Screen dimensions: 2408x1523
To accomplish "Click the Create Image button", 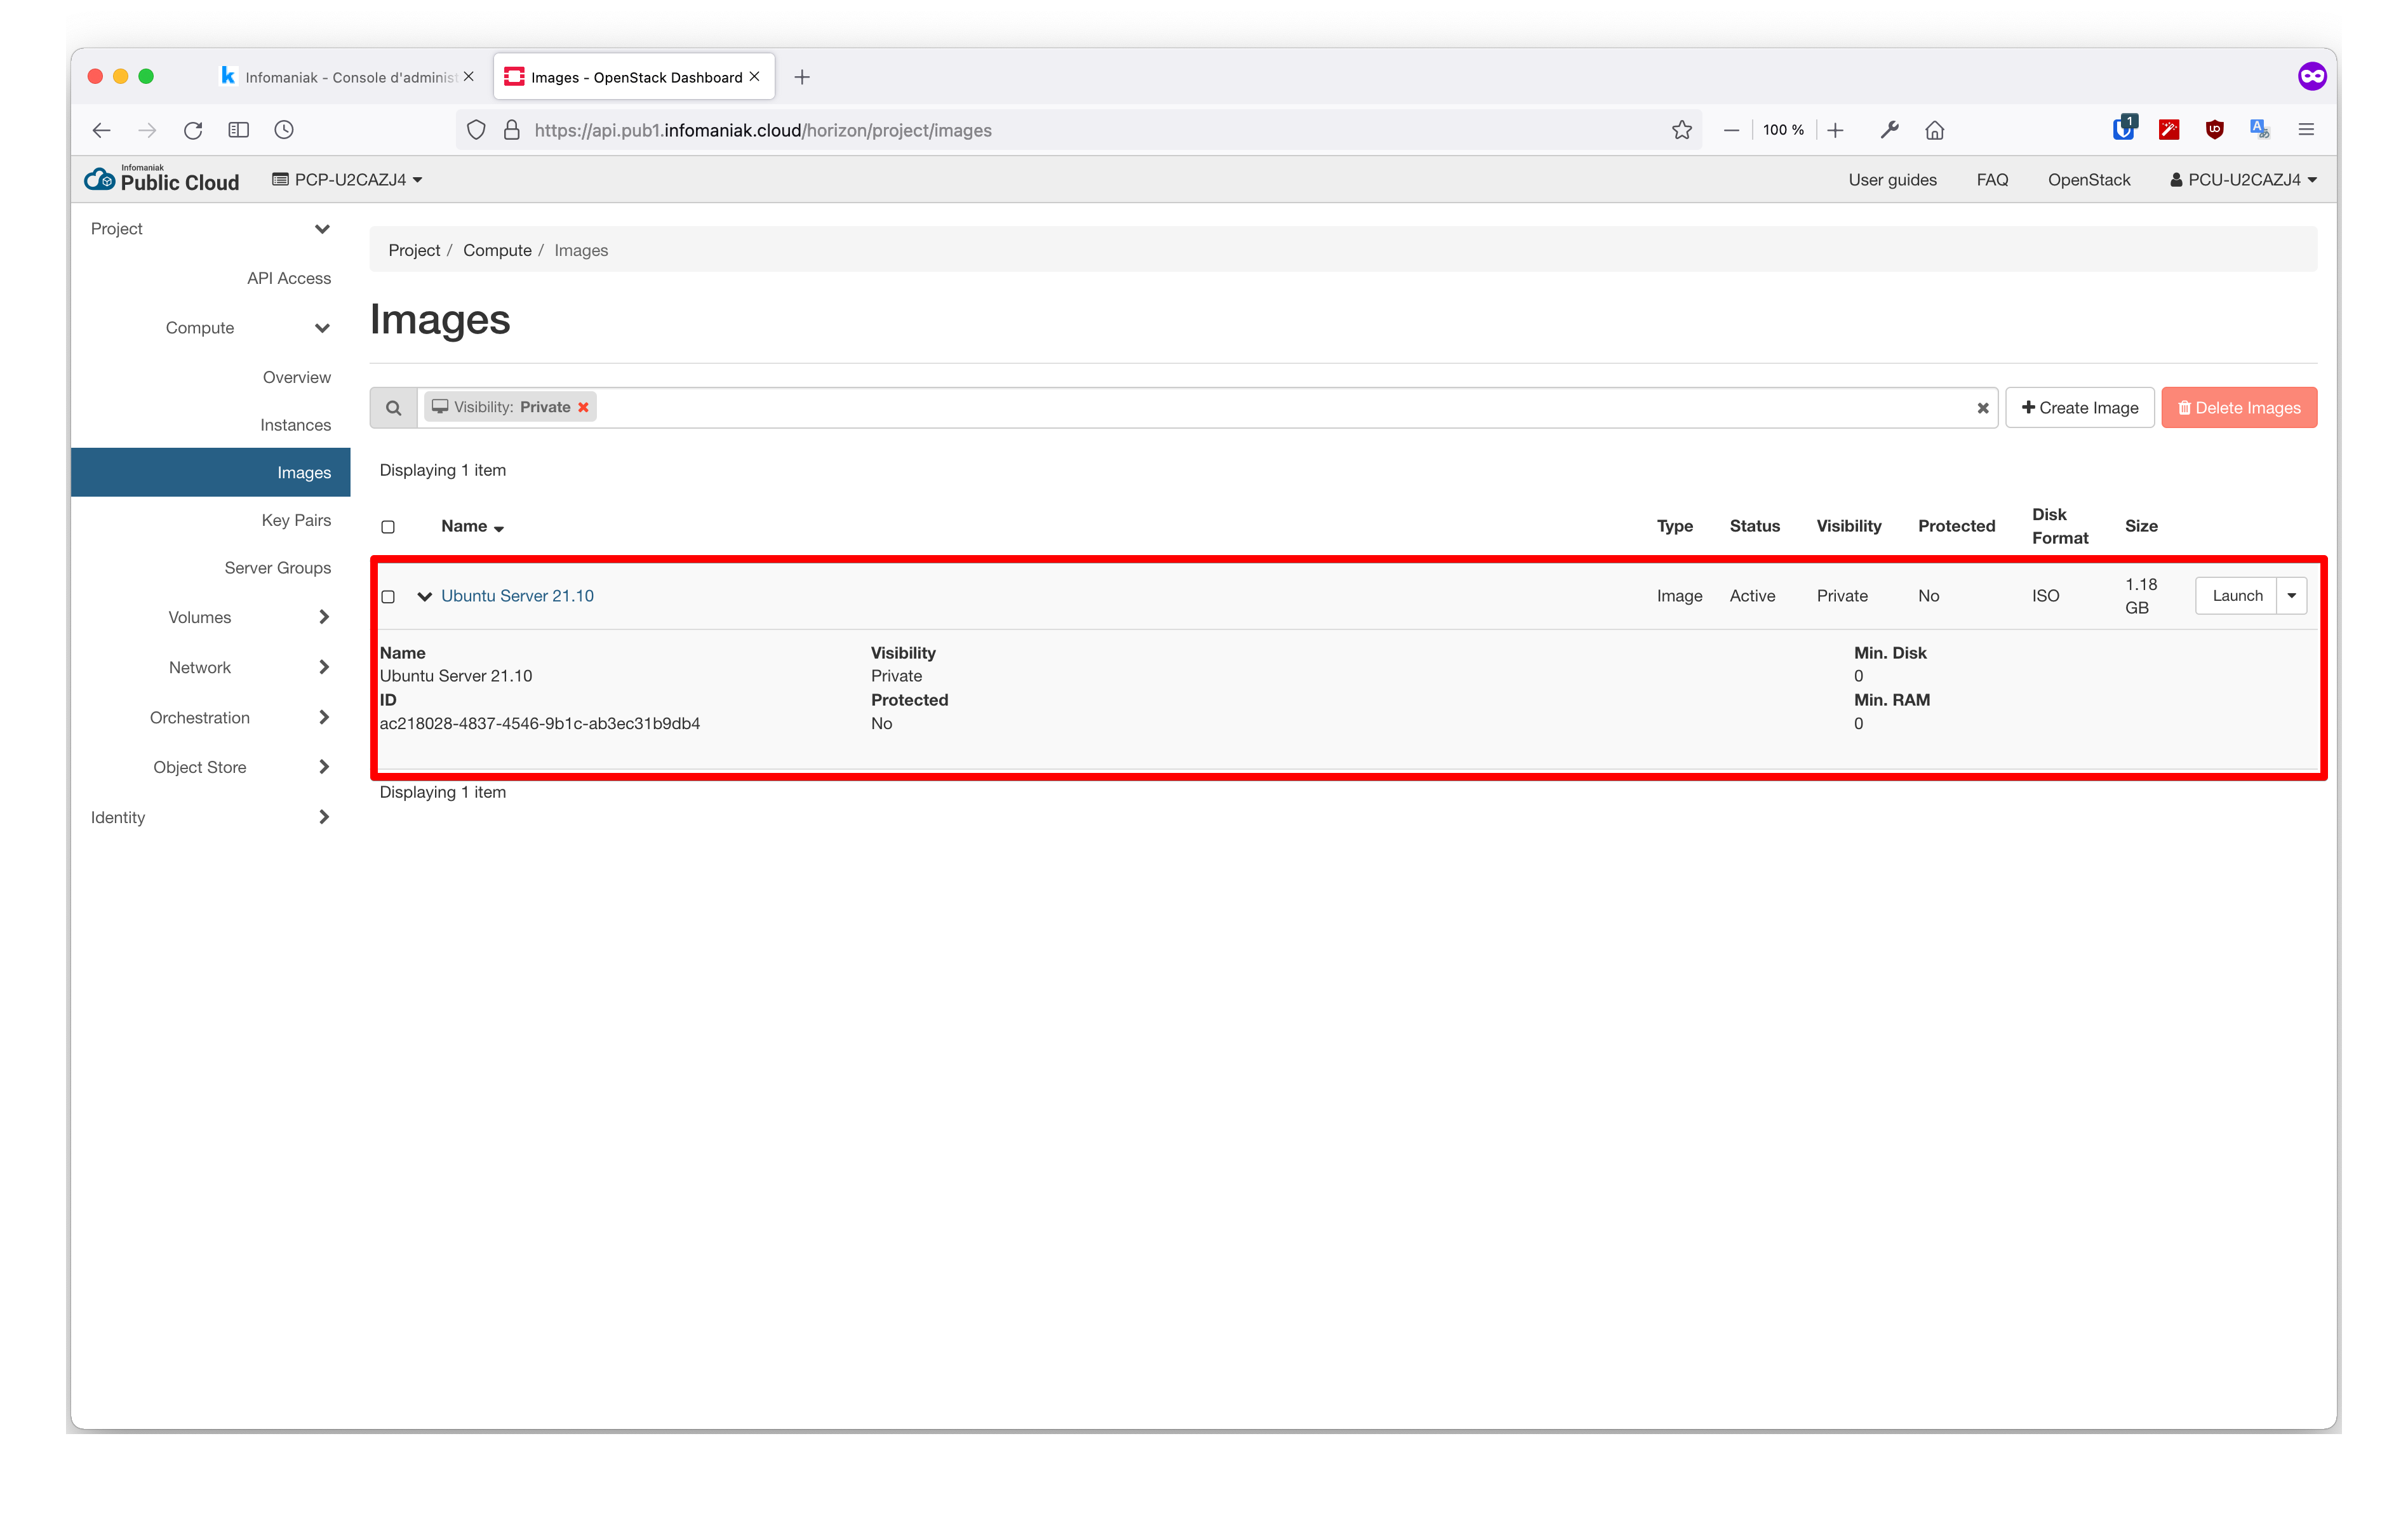I will (2079, 408).
